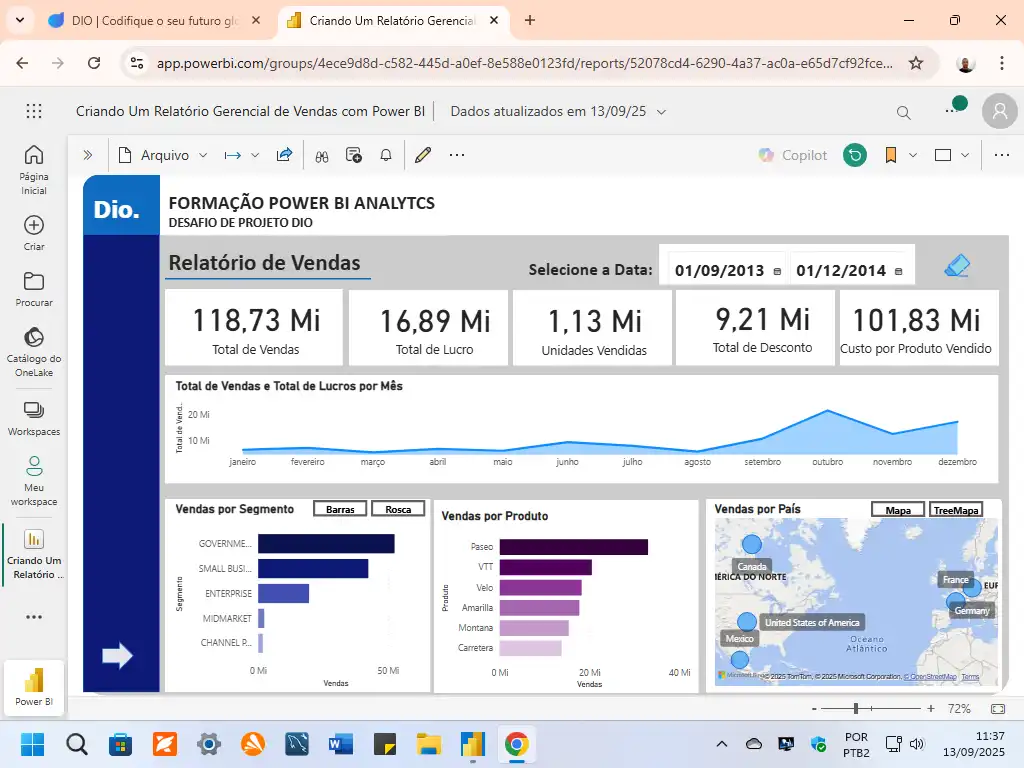Viewport: 1024px width, 768px height.
Task: Click the zoom in plus button
Action: click(931, 709)
